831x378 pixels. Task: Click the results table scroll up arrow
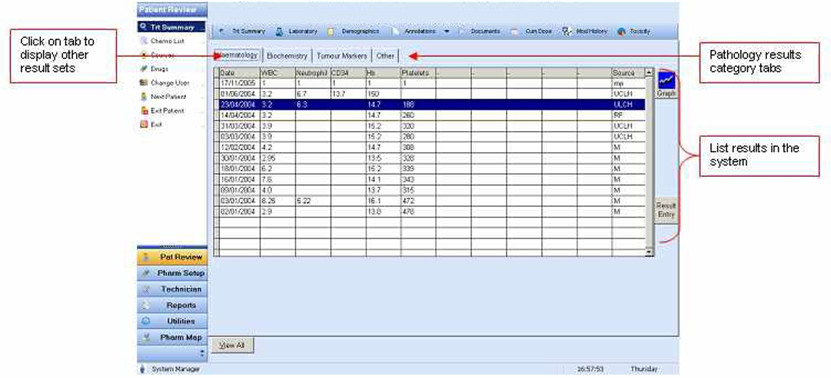[x=649, y=72]
